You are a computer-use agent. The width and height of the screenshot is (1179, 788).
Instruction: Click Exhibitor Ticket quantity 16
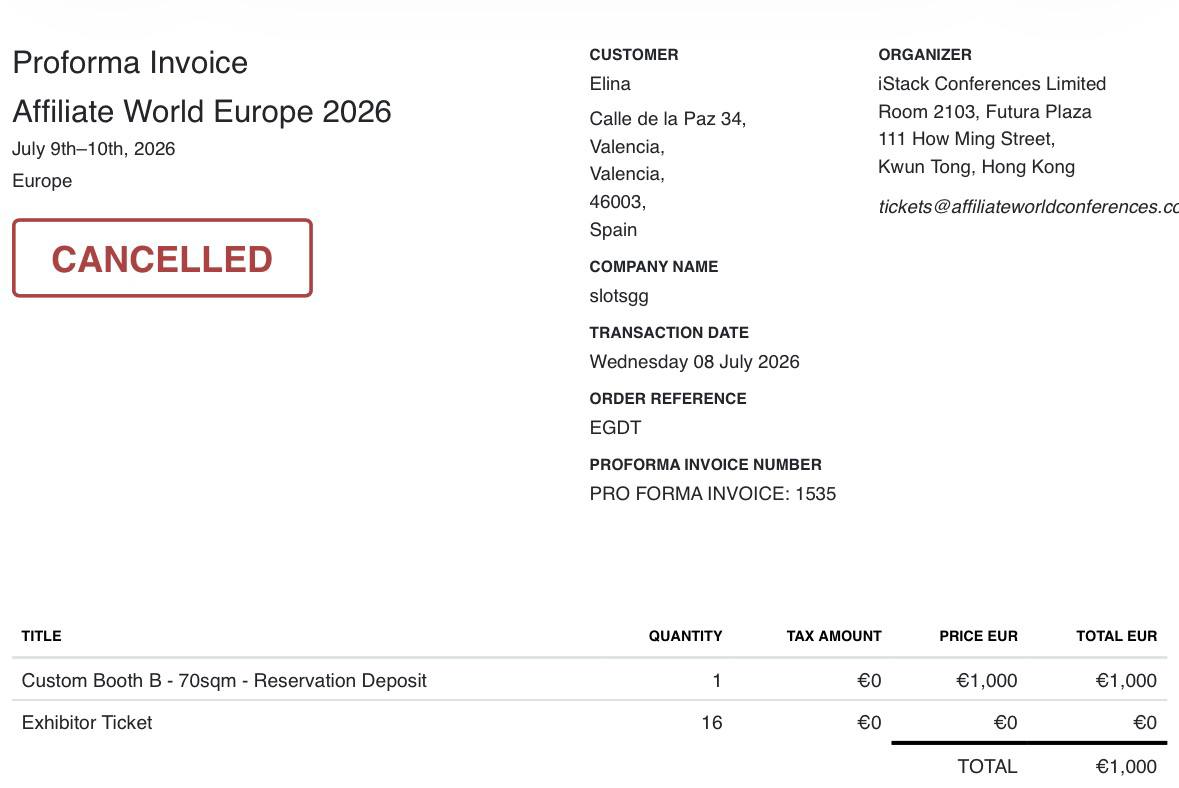(x=711, y=723)
